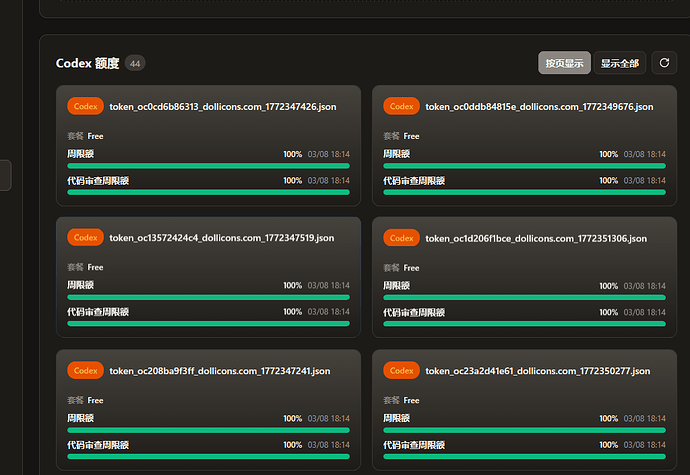Image resolution: width=690 pixels, height=475 pixels.
Task: Click Codex badge on token_oc13572424c4 card
Action: pyautogui.click(x=85, y=237)
